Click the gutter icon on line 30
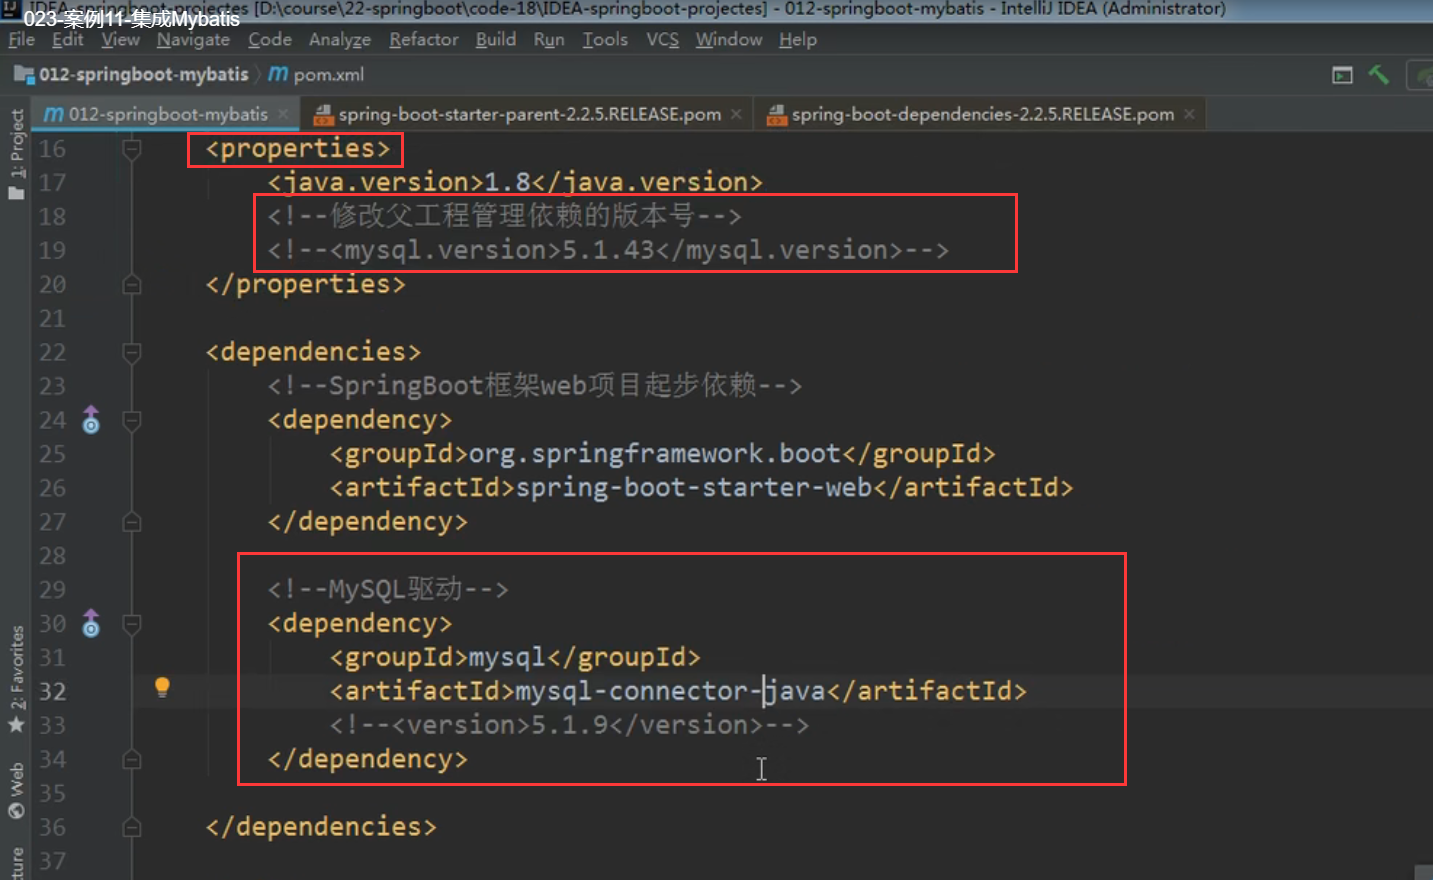This screenshot has height=880, width=1433. pos(91,624)
